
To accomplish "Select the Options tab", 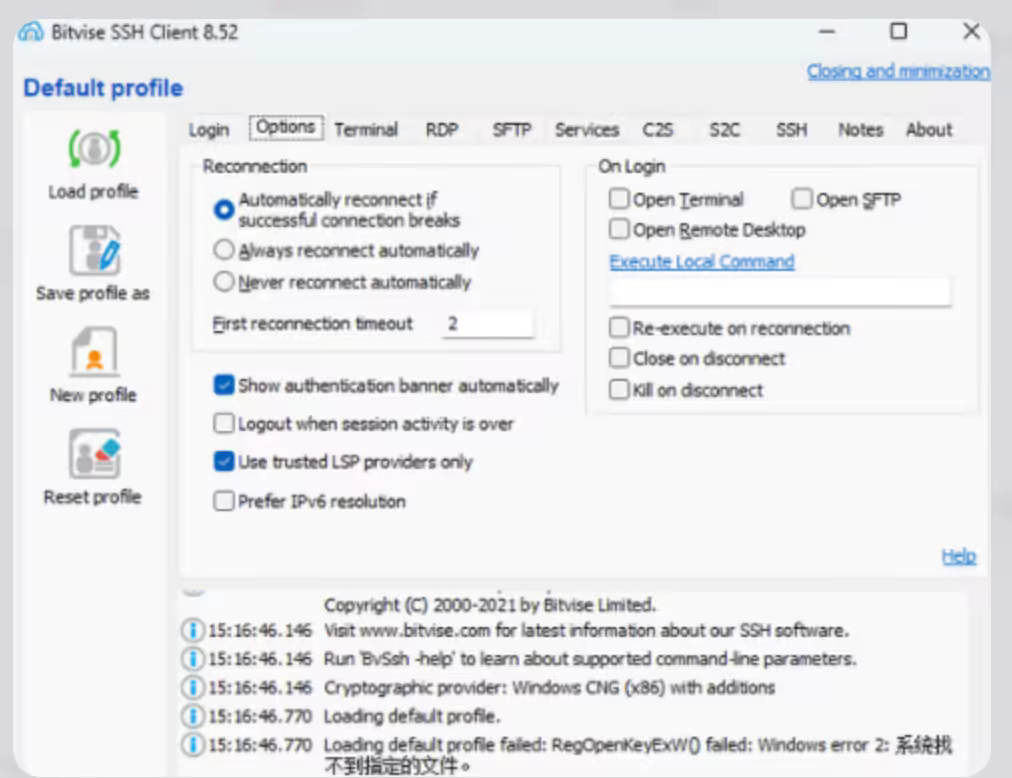I will [286, 128].
